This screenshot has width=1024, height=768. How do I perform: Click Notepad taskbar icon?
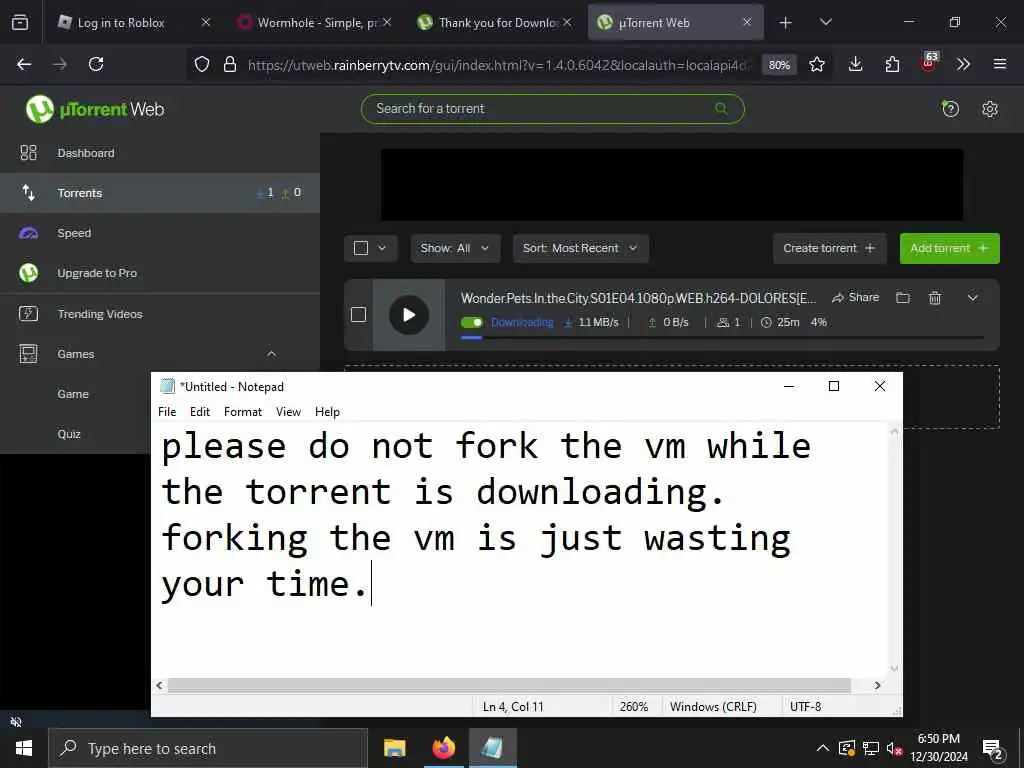click(492, 748)
